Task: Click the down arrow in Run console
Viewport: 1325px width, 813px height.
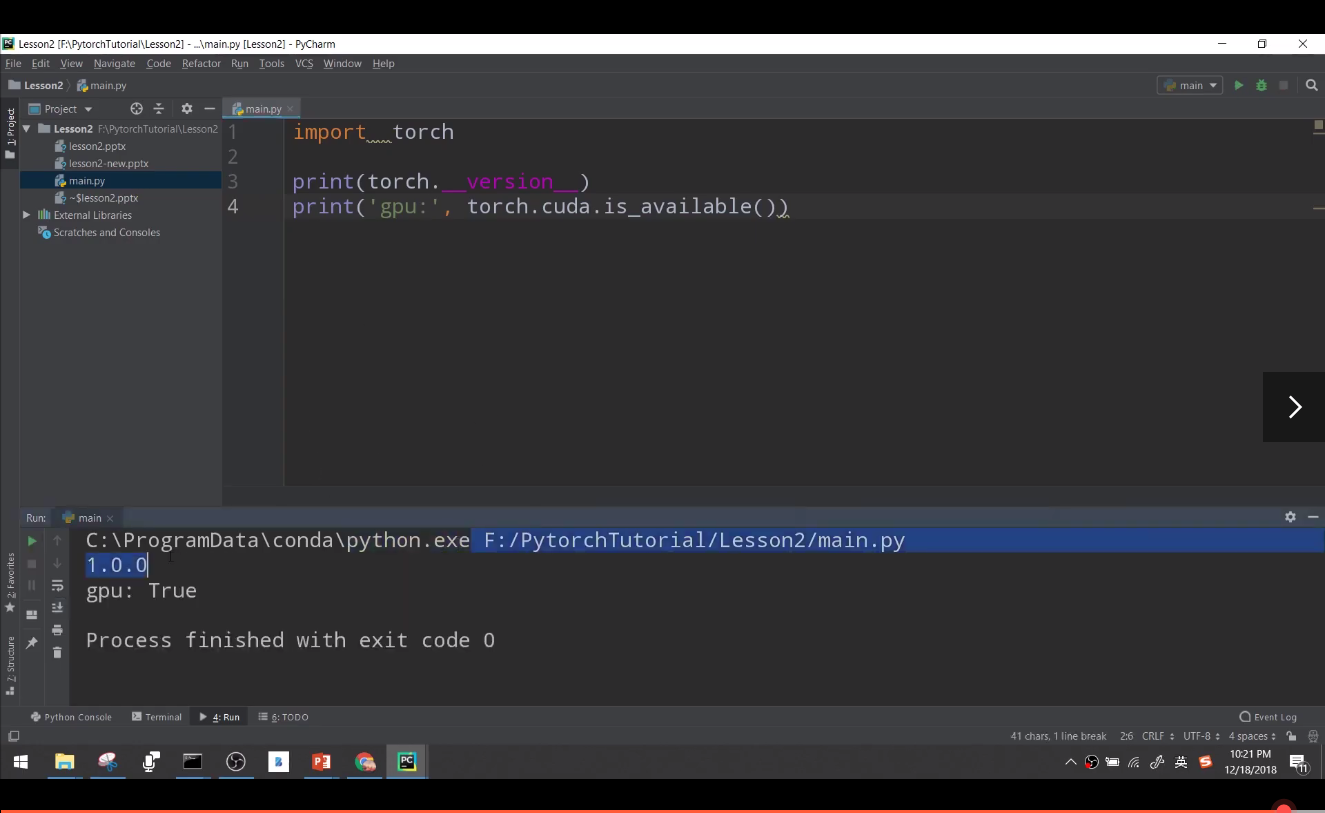Action: pos(57,564)
